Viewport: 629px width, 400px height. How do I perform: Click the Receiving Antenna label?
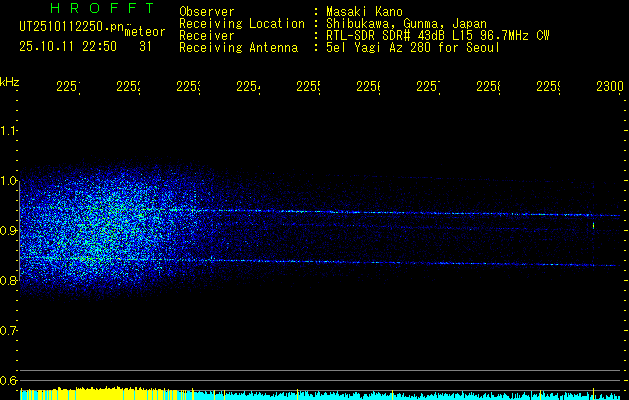point(238,48)
